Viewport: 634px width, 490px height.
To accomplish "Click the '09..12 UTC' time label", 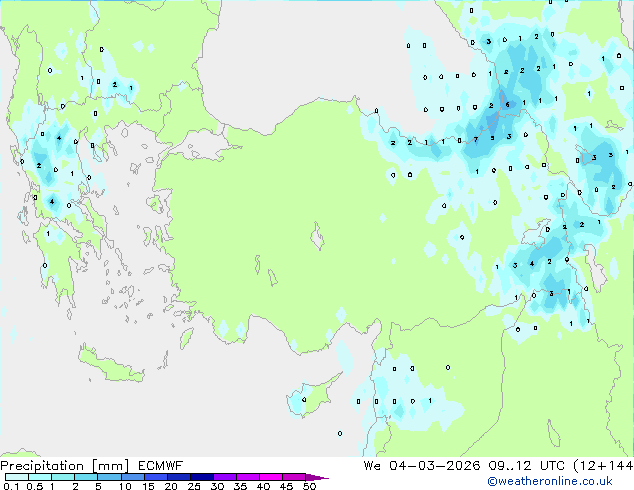I will point(526,466).
